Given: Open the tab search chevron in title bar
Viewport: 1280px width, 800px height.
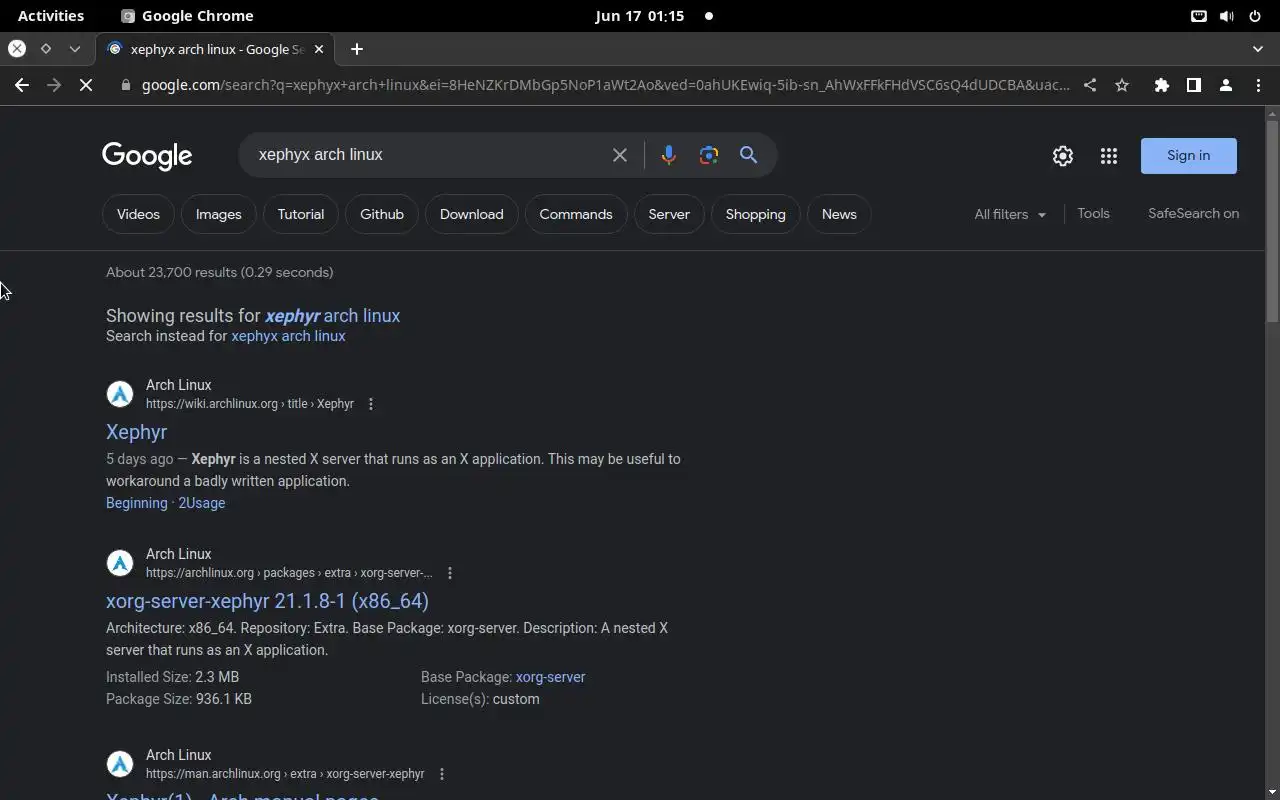Looking at the screenshot, I should coord(1258,49).
